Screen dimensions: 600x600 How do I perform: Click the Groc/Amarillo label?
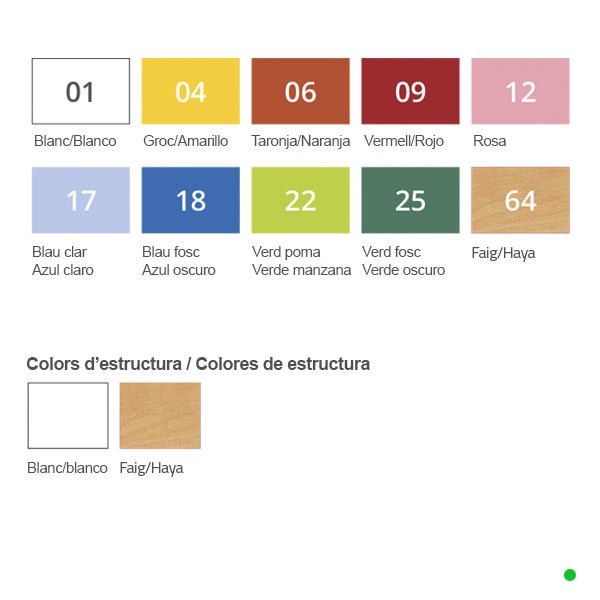186,141
